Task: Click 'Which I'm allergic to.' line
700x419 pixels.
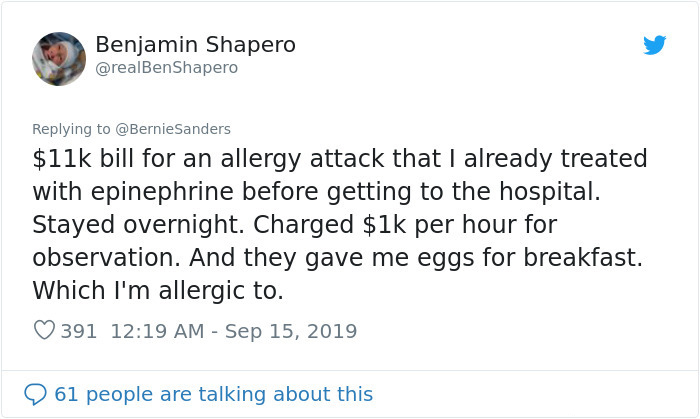Action: (x=158, y=290)
